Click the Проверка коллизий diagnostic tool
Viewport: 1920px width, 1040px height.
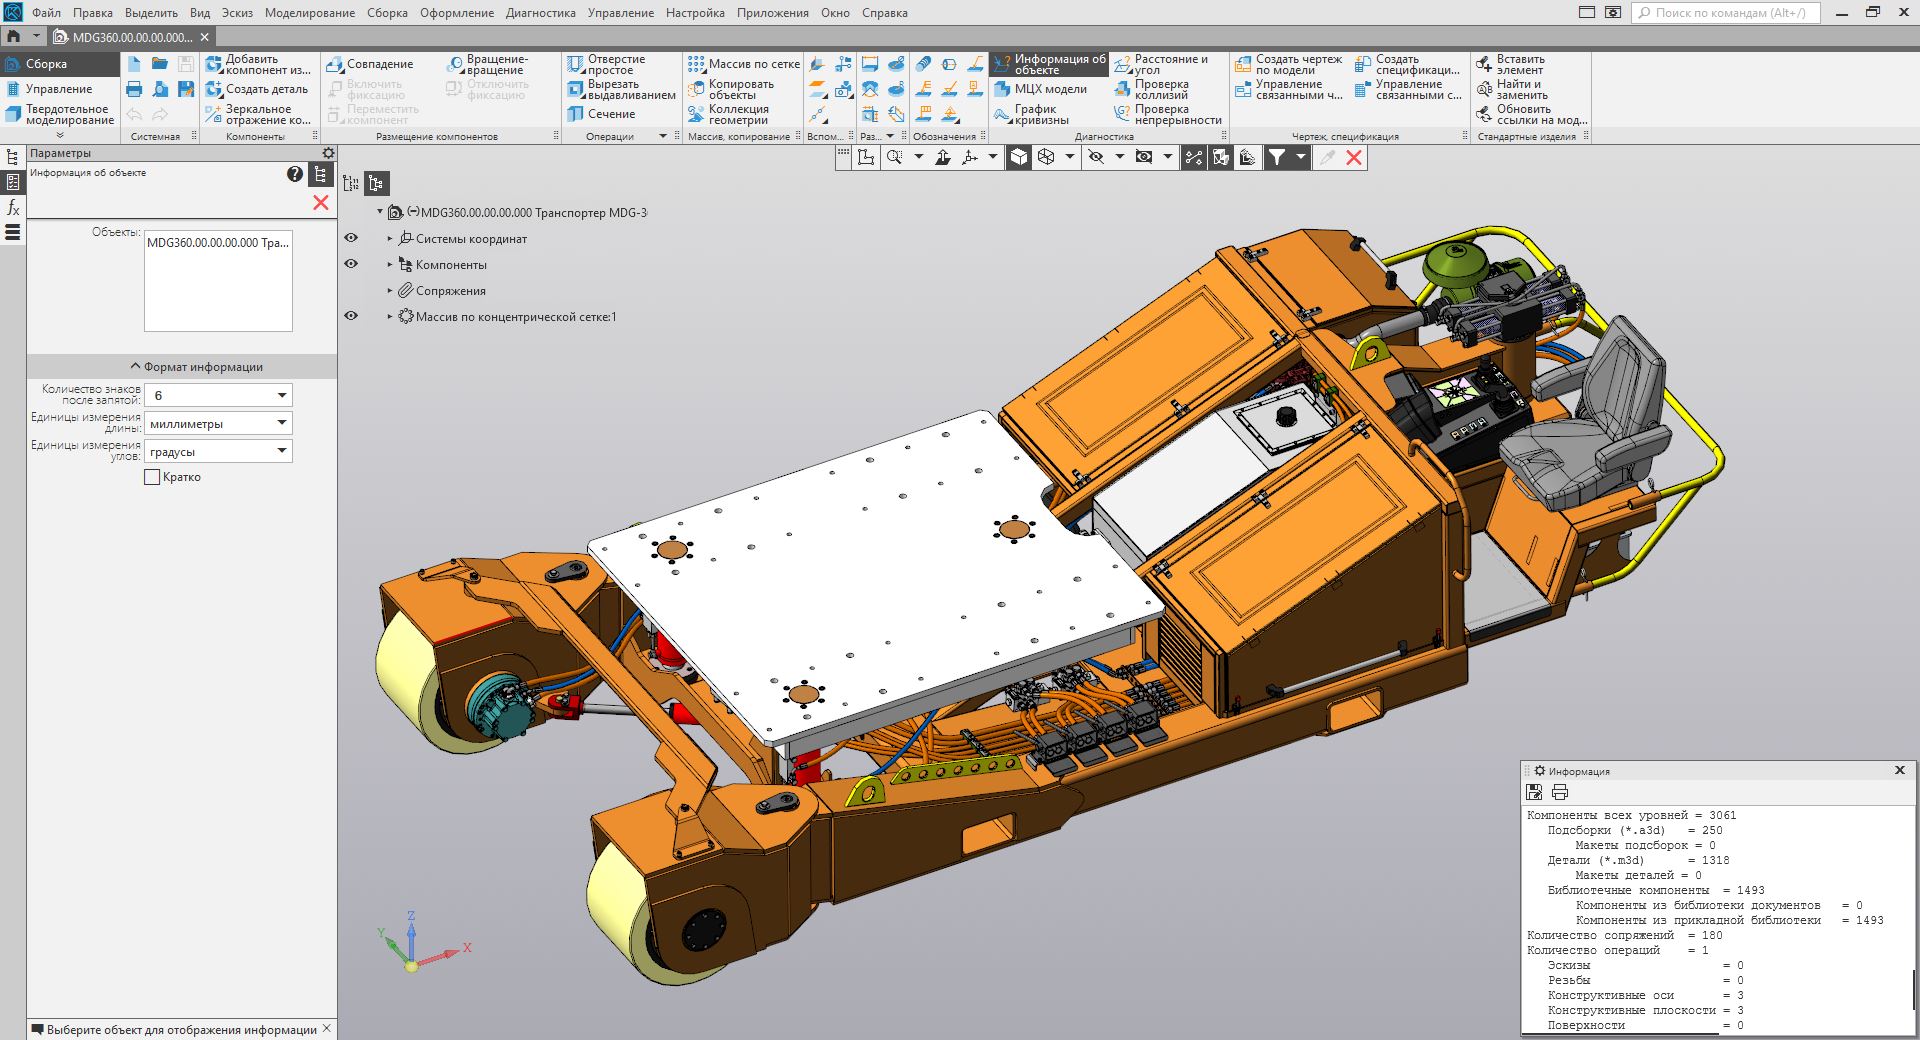(1160, 89)
